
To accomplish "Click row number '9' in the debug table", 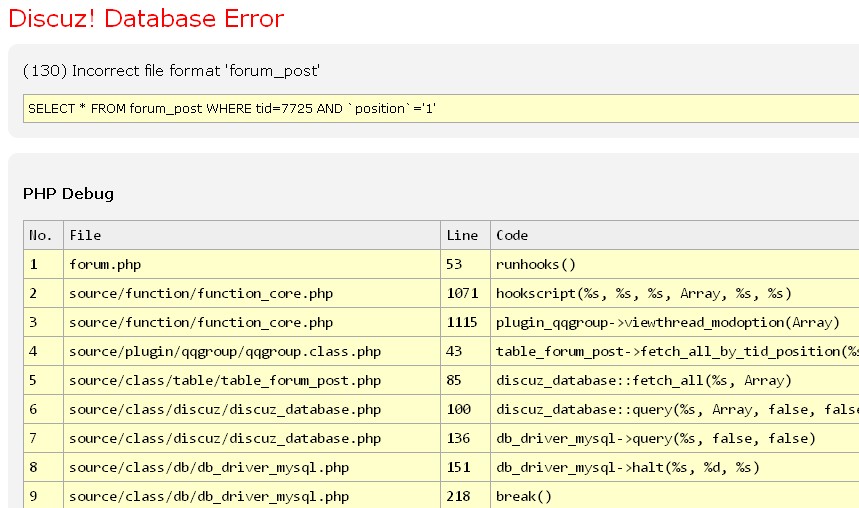I will (x=43, y=495).
